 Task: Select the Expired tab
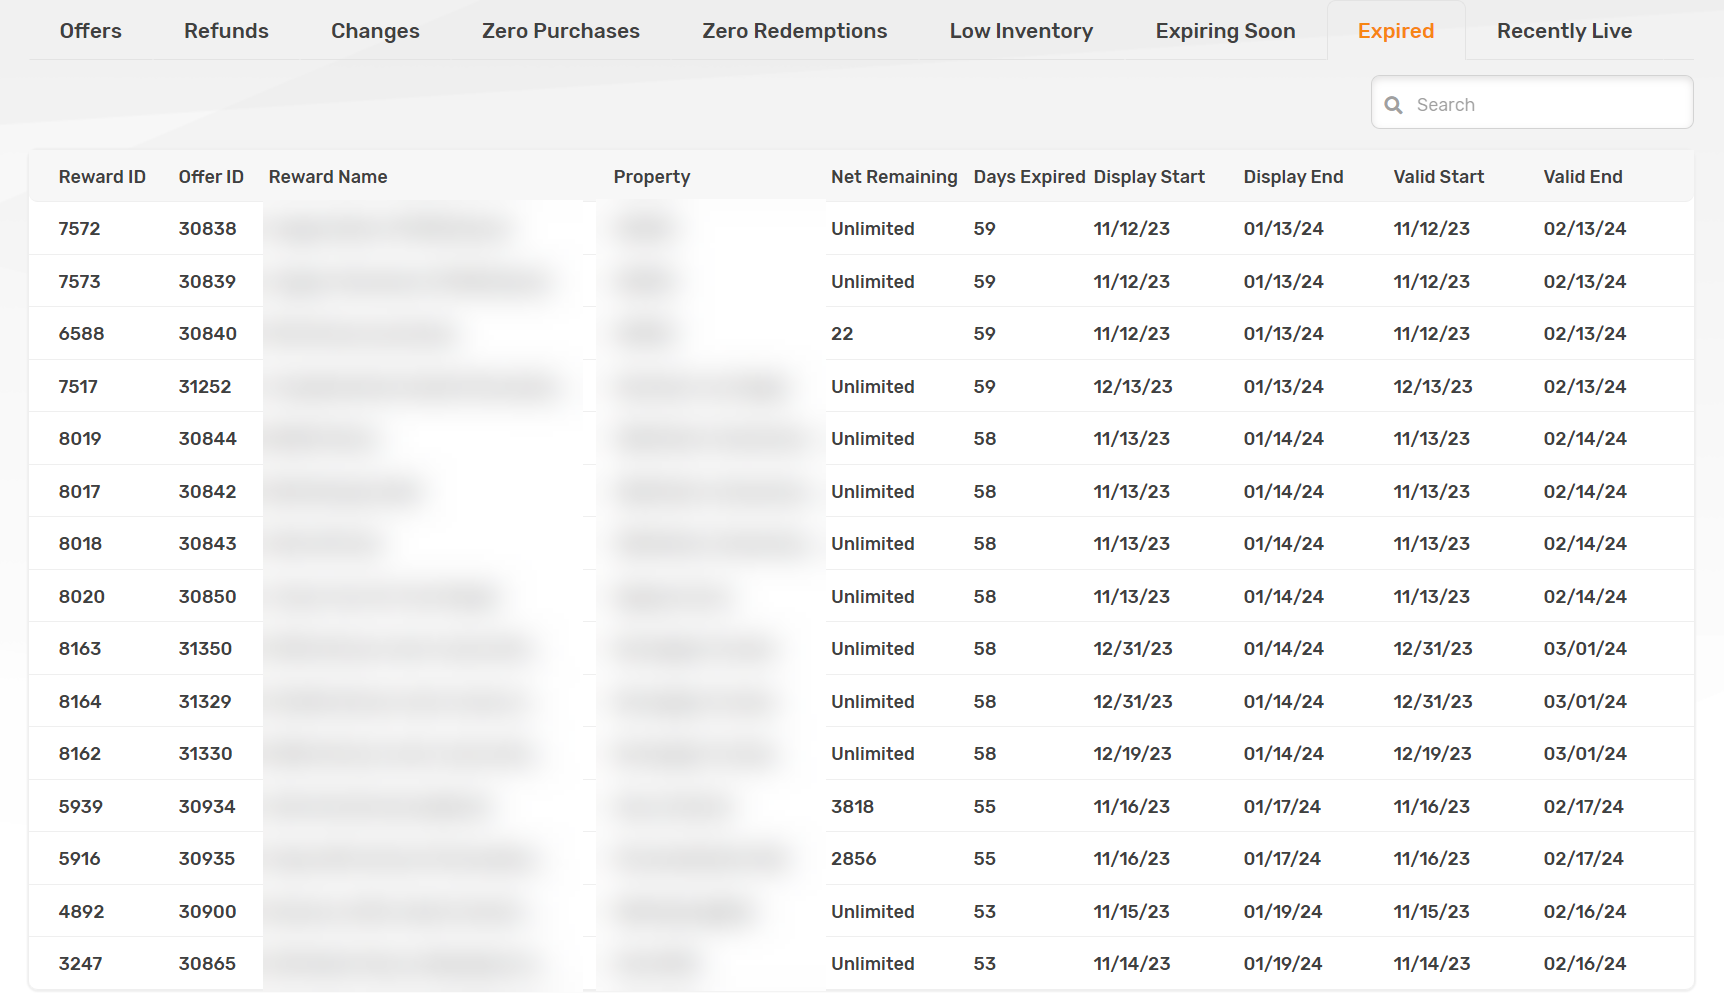(1396, 31)
